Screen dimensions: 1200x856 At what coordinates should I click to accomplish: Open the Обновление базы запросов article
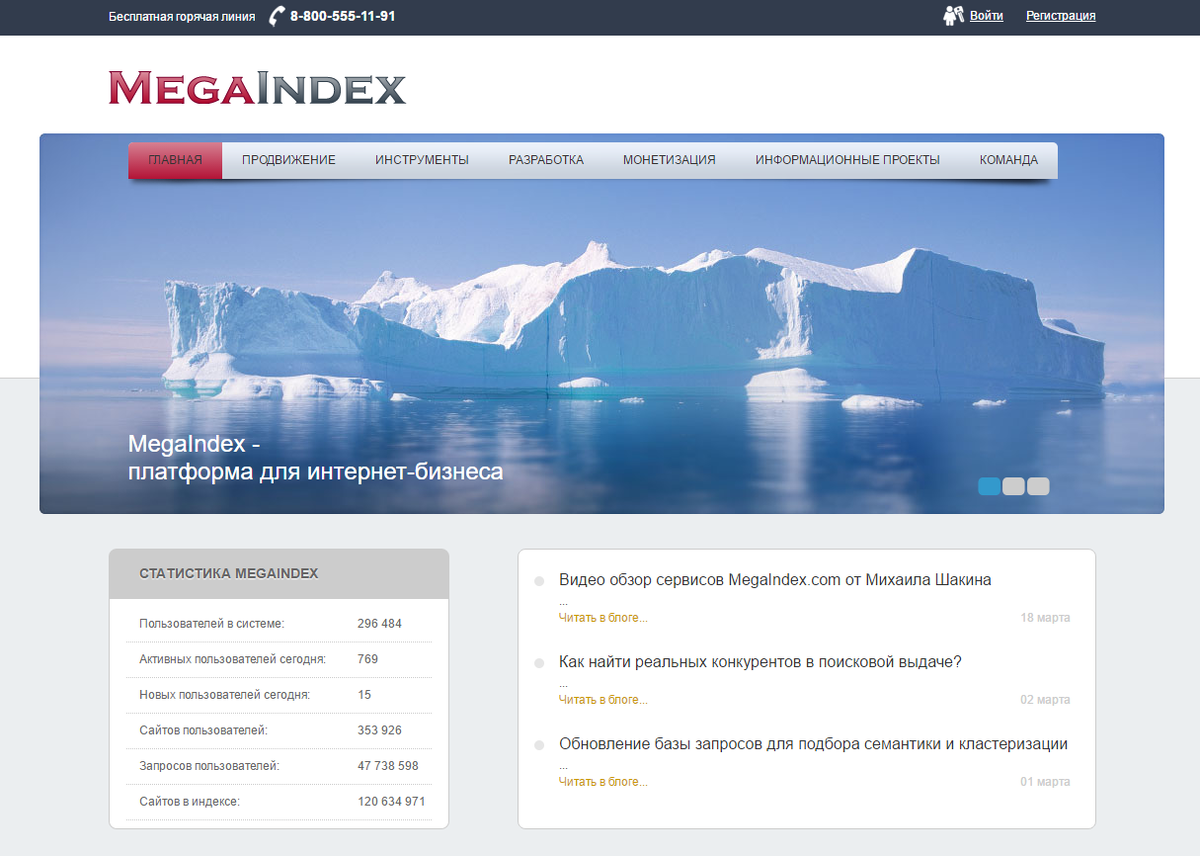[x=813, y=744]
